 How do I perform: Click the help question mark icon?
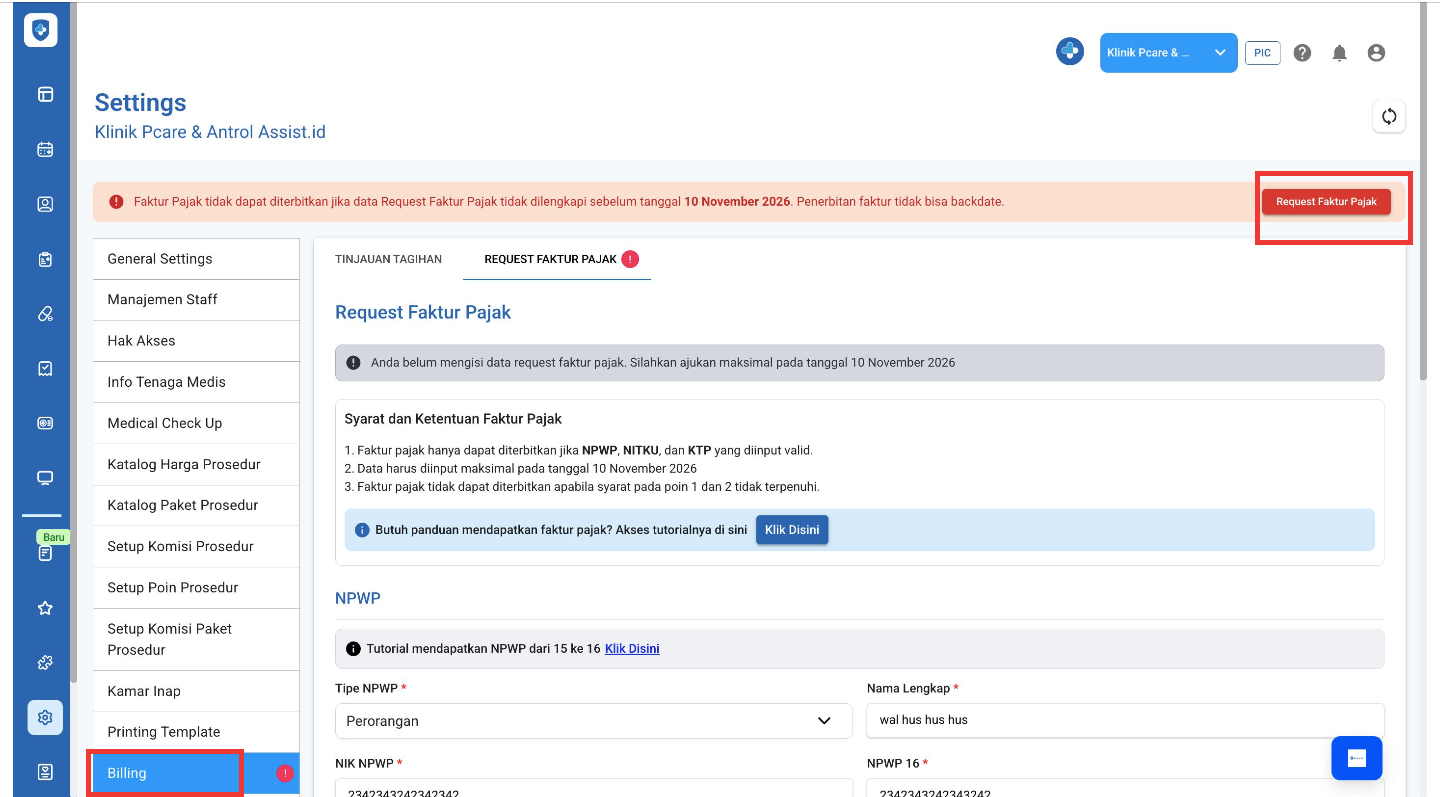coord(1302,53)
